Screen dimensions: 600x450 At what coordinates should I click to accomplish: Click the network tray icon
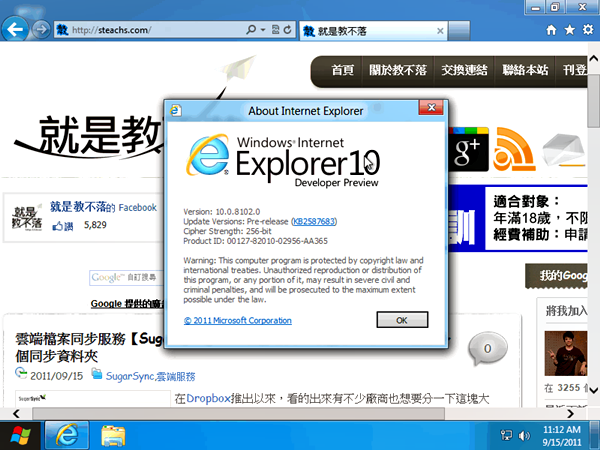pyautogui.click(x=506, y=435)
